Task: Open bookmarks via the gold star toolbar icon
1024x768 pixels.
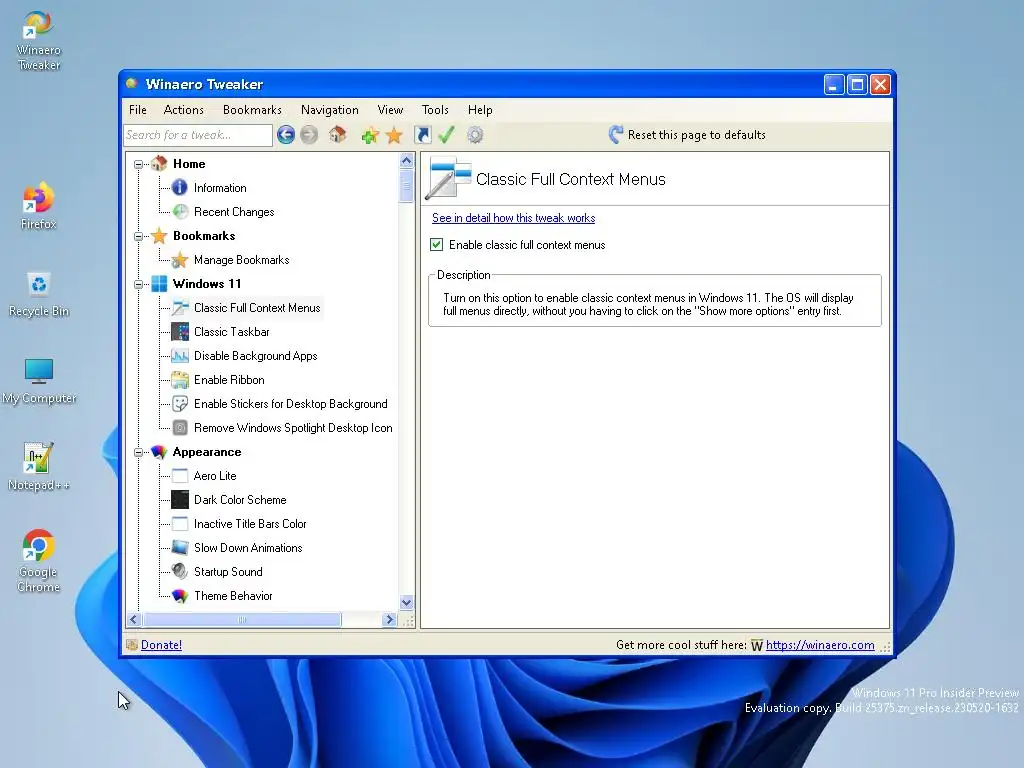Action: (394, 135)
